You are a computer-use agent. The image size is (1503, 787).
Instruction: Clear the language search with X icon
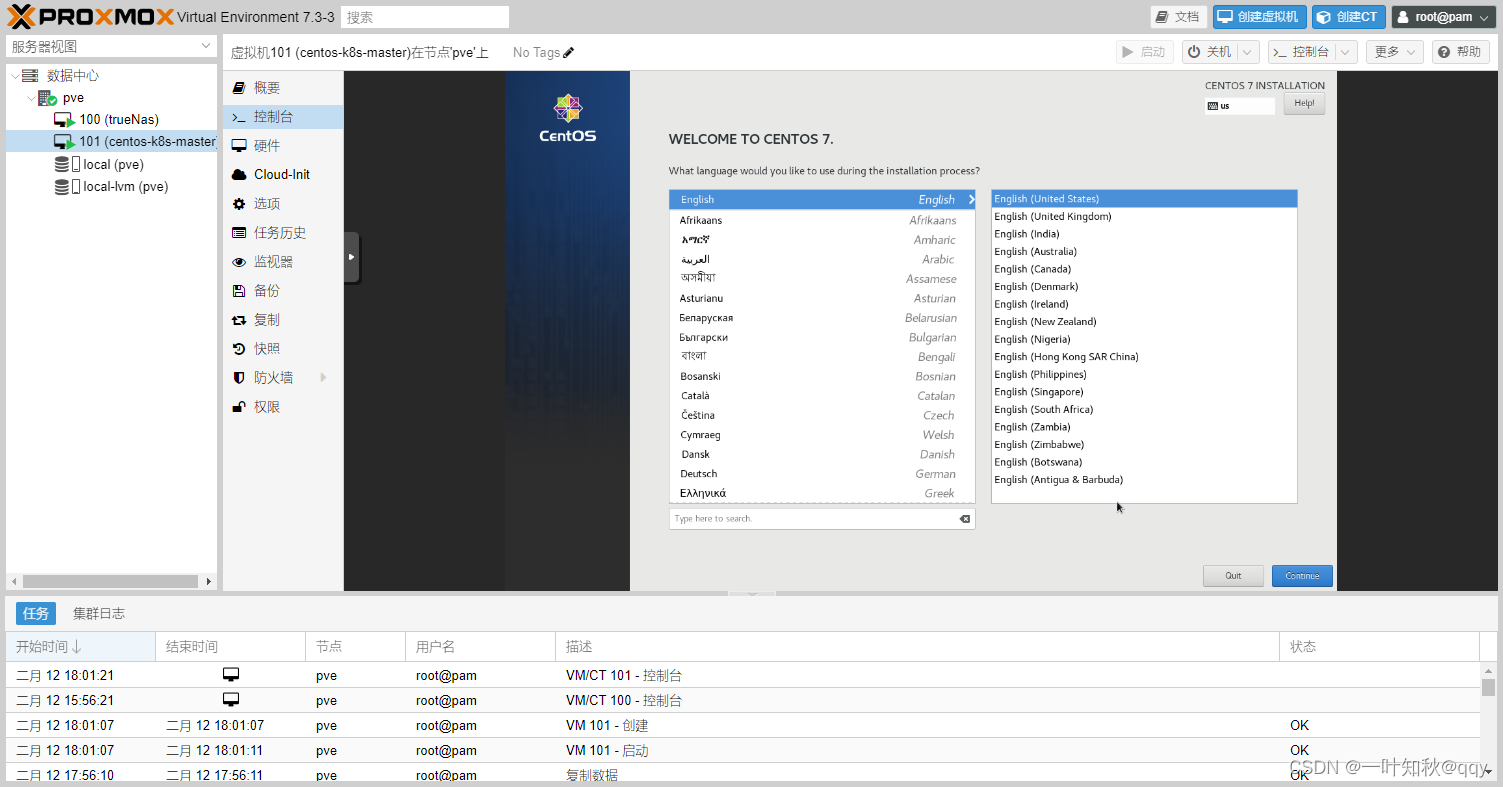(x=965, y=519)
